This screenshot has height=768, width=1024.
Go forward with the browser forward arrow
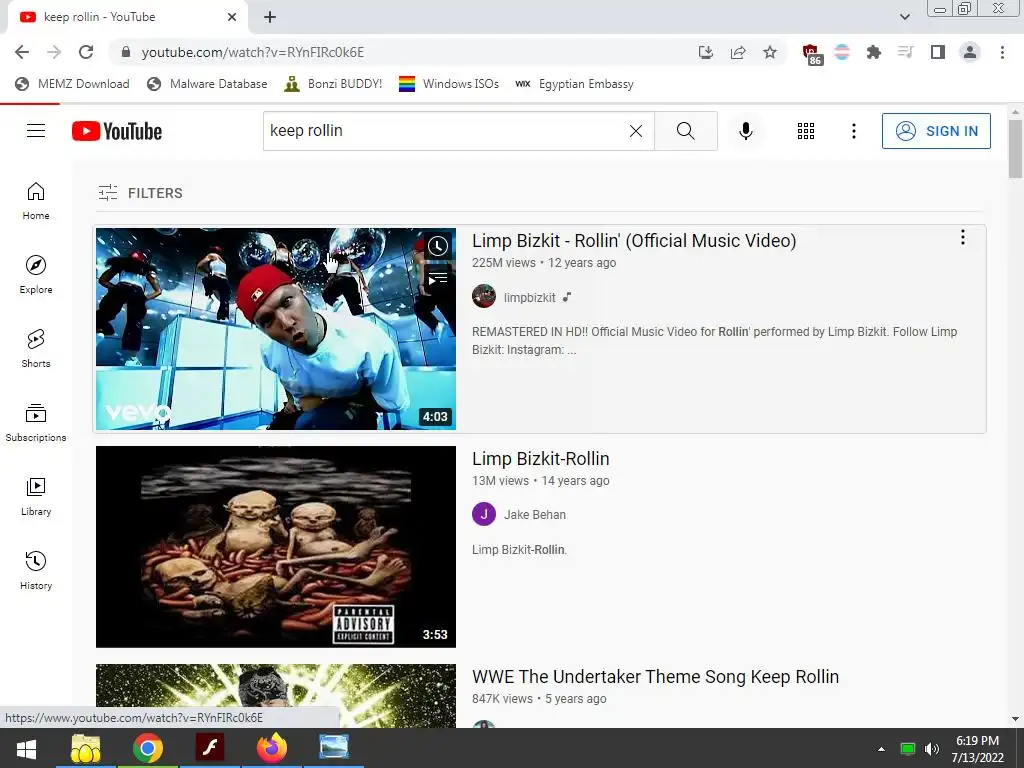click(54, 52)
